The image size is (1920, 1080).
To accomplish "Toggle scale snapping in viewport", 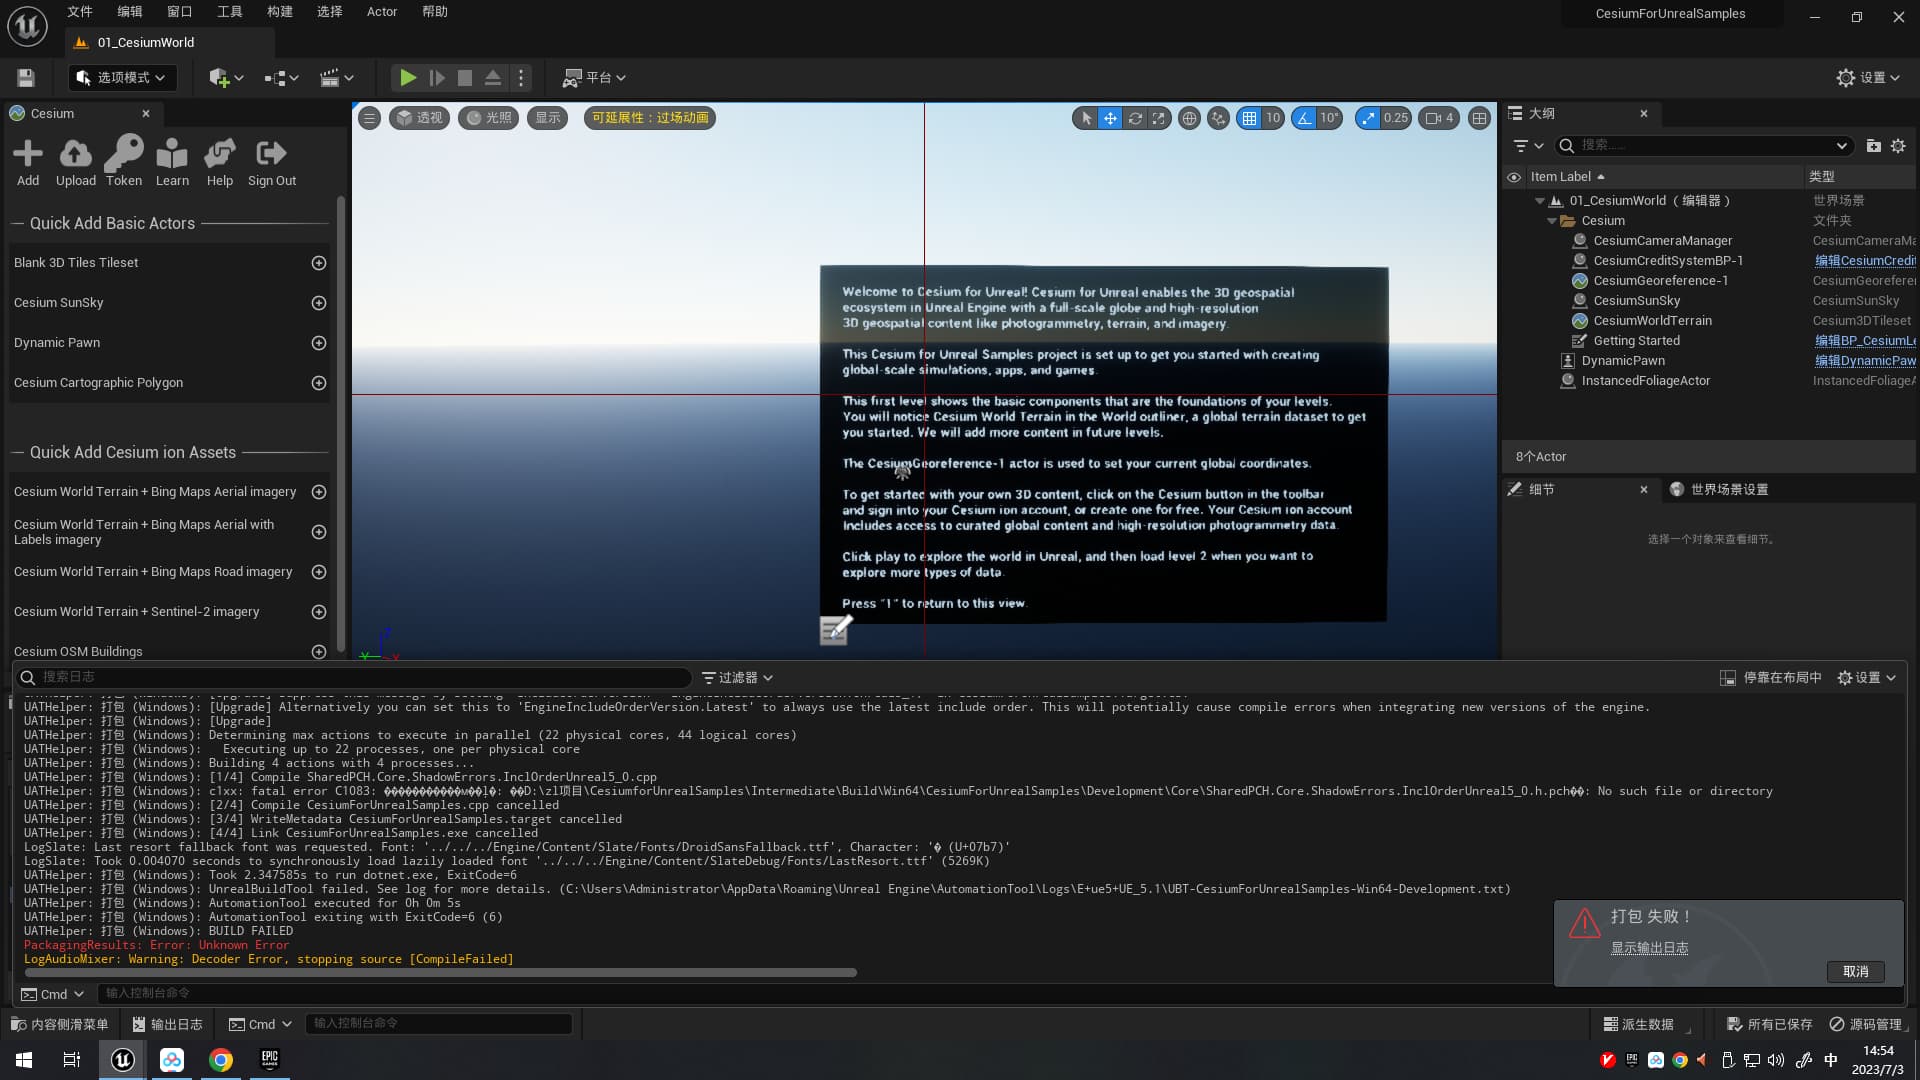I will click(x=1367, y=118).
